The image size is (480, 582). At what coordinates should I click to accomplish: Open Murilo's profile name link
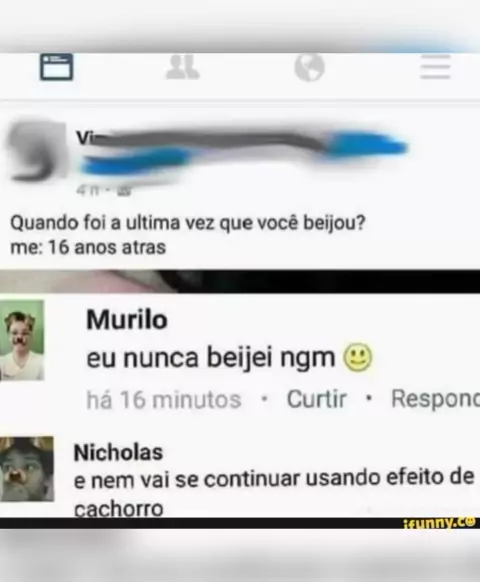coord(127,320)
